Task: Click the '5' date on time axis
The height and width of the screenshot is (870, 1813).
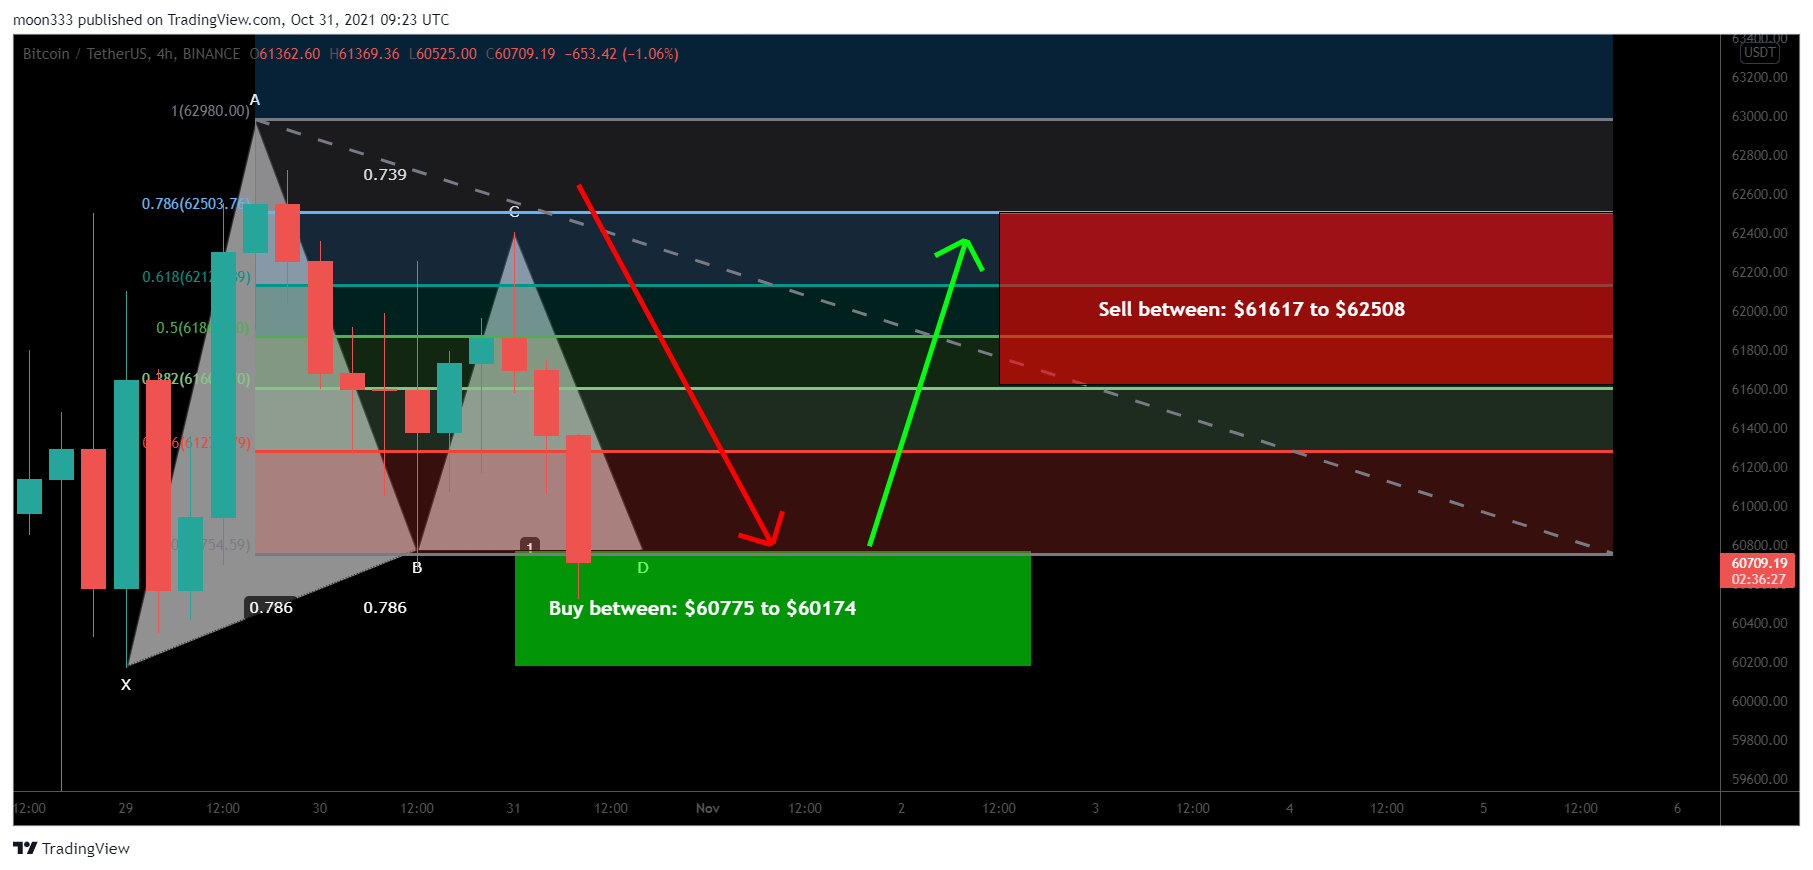Action: click(x=1483, y=808)
